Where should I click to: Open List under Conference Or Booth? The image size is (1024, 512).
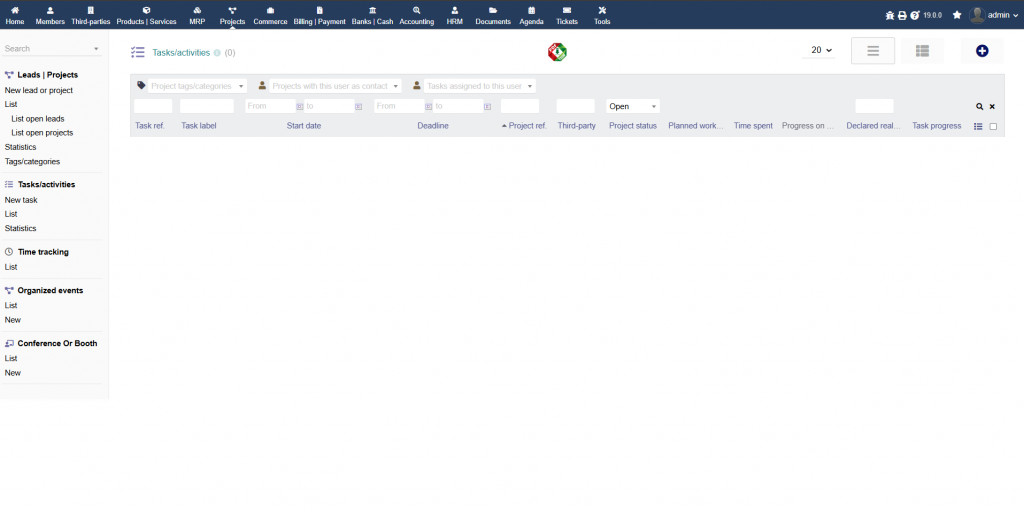click(11, 359)
